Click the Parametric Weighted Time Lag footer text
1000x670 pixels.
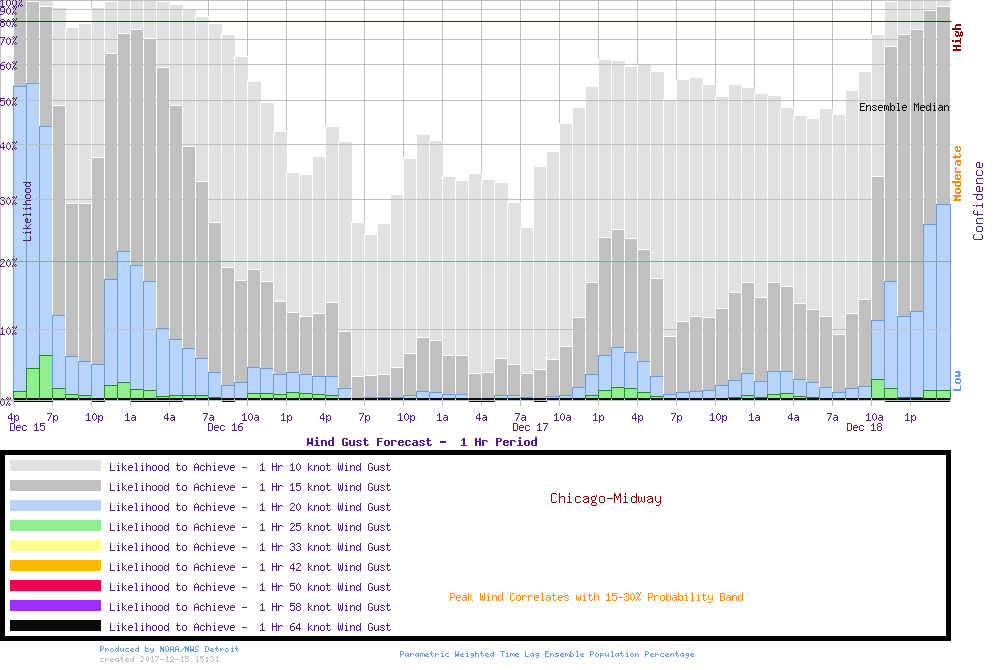[x=546, y=654]
